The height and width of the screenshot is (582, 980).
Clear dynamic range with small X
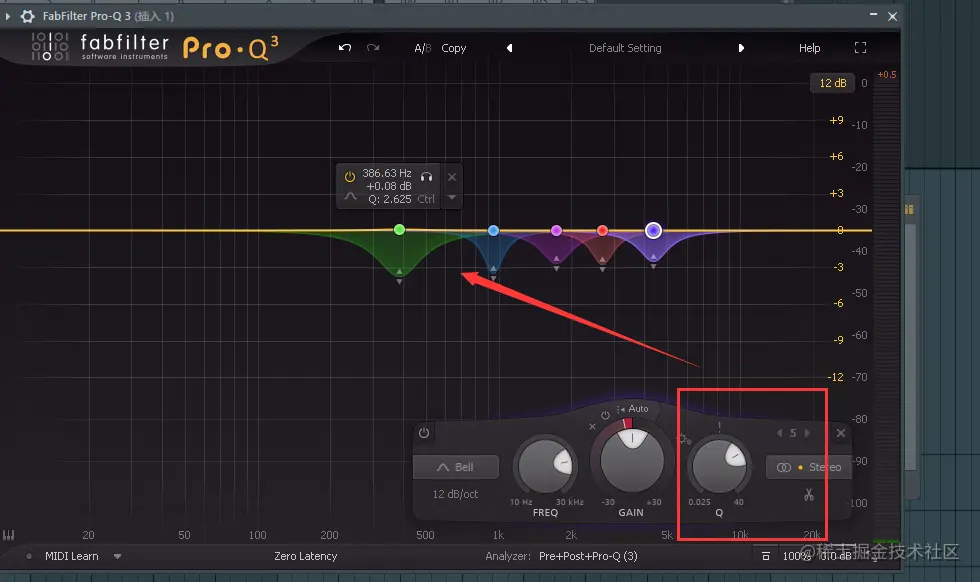(592, 426)
